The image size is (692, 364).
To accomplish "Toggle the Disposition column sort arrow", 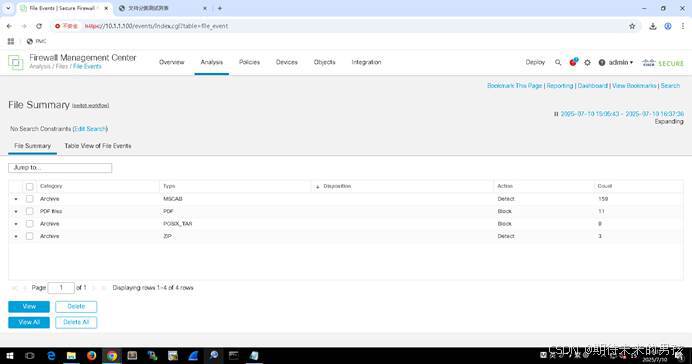I will click(x=317, y=187).
